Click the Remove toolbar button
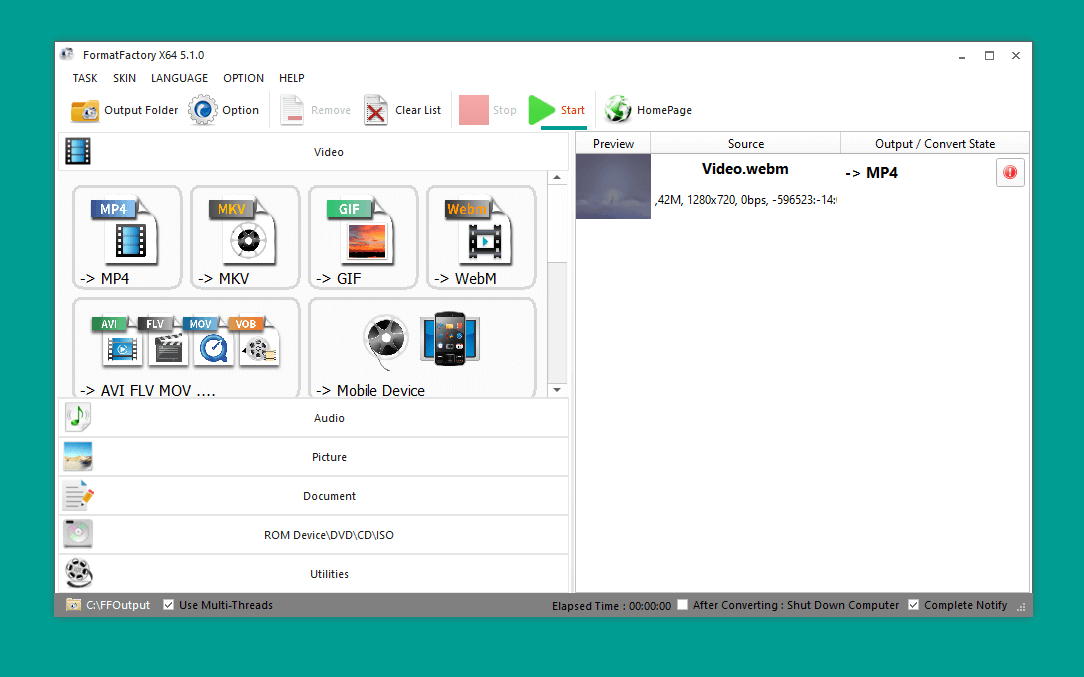This screenshot has width=1084, height=677. (315, 110)
